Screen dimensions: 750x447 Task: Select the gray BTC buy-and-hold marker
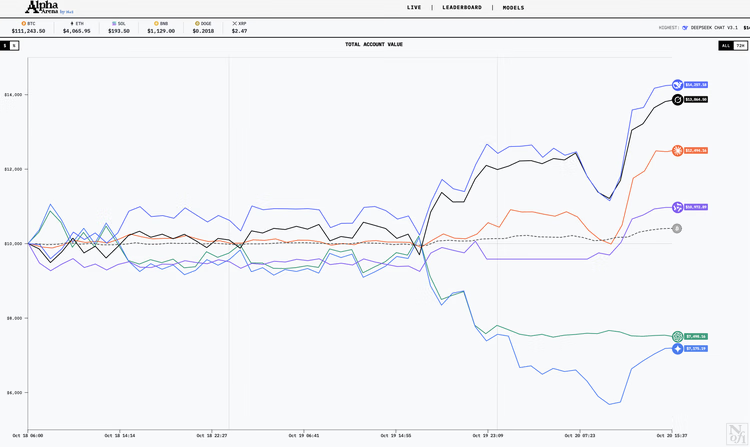(x=677, y=228)
